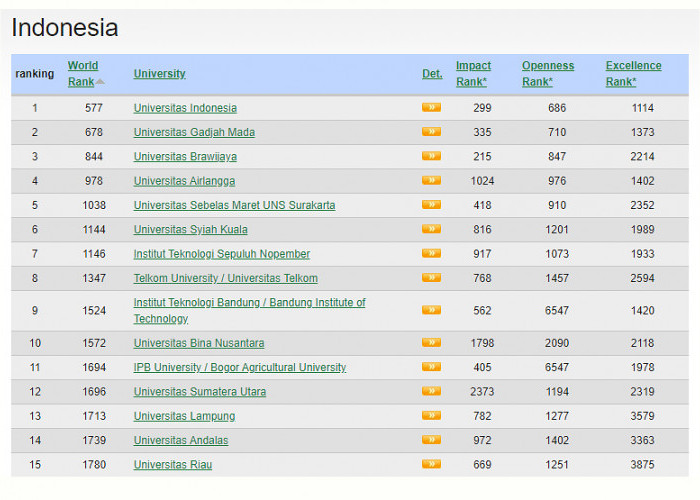
Task: Select openness rank value 686
Action: 557,108
